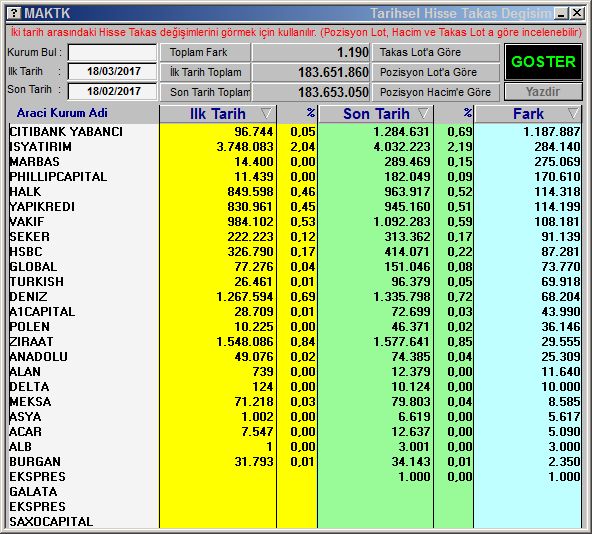
Task: Click Fark value 10.000 for DELTA
Action: coord(561,386)
